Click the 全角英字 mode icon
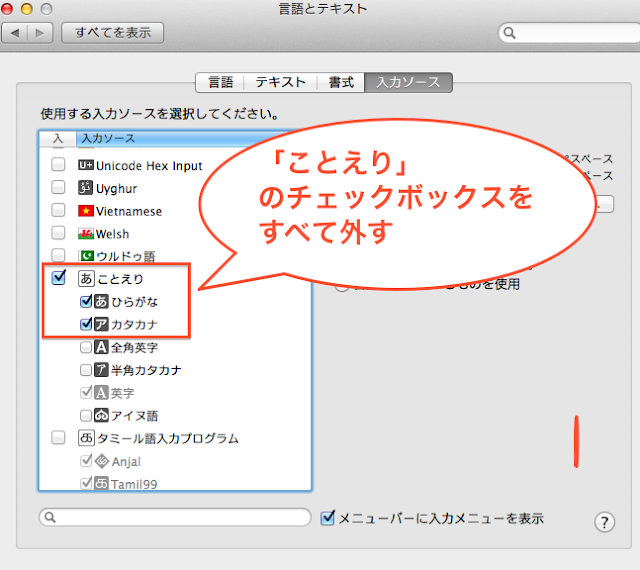 click(x=101, y=347)
